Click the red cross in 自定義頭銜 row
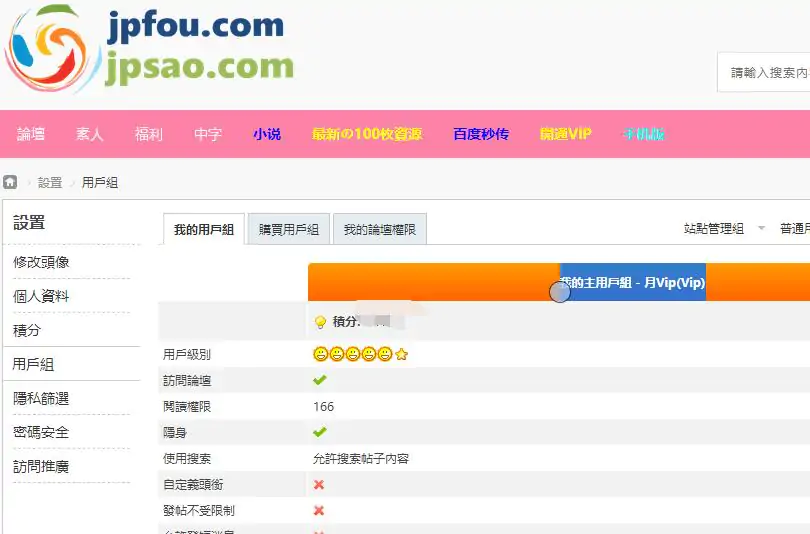810x534 pixels. pos(319,484)
